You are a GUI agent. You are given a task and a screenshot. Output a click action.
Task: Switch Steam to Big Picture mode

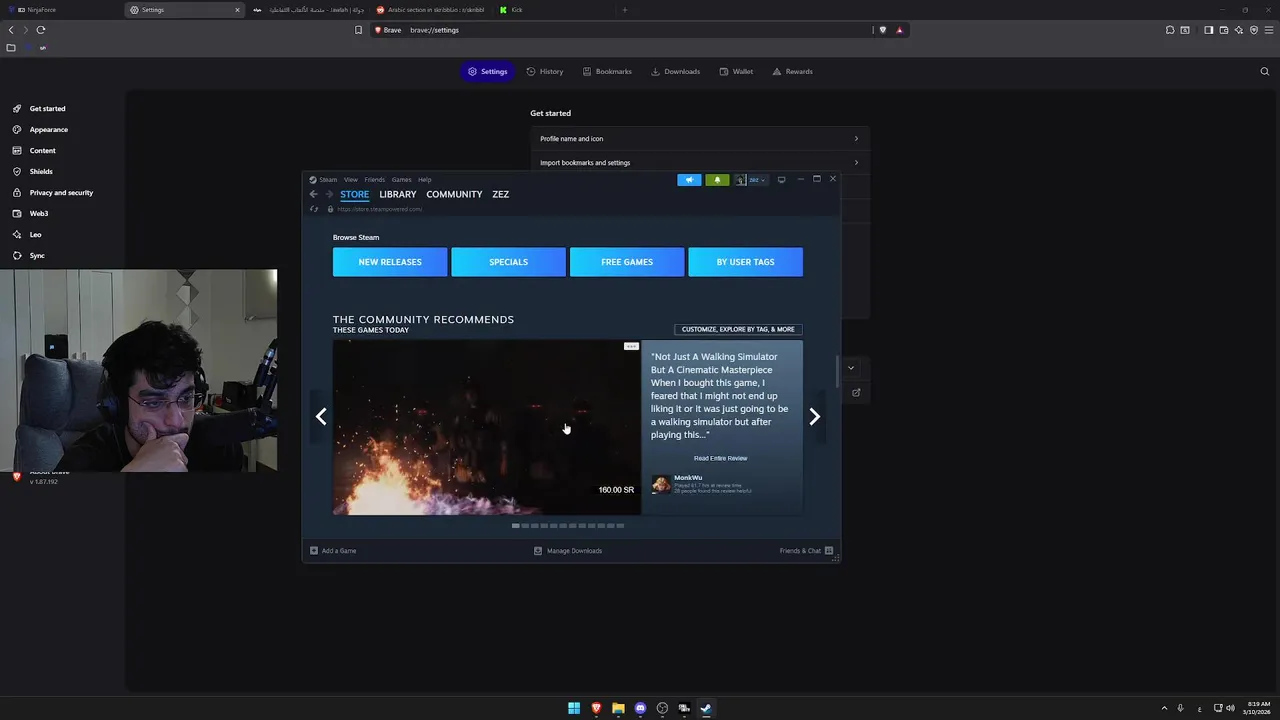click(x=781, y=180)
